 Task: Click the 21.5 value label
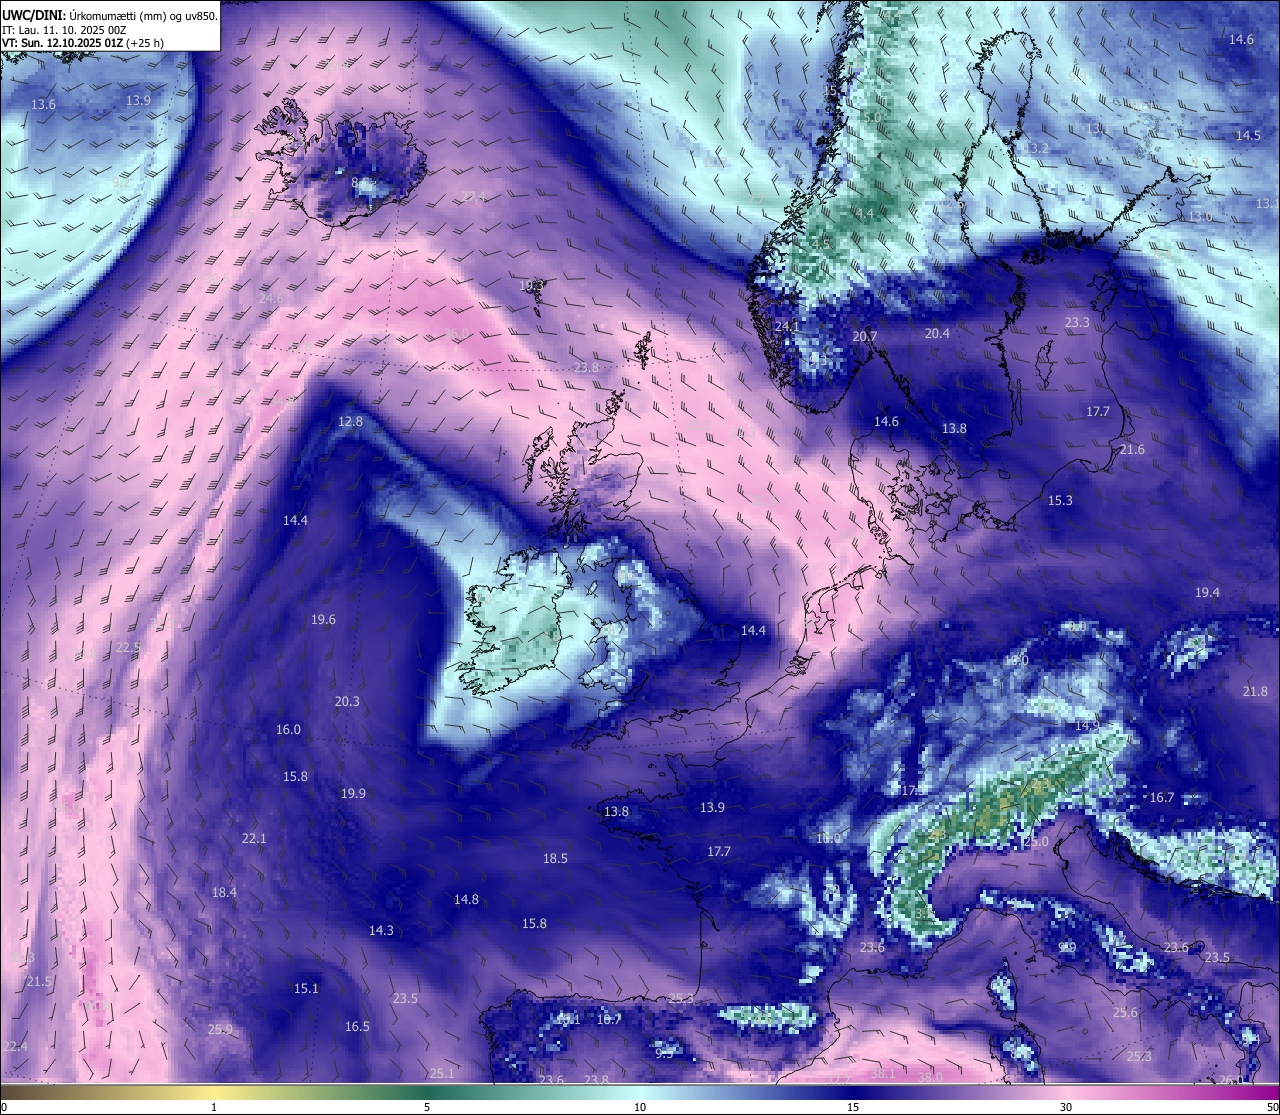point(38,982)
